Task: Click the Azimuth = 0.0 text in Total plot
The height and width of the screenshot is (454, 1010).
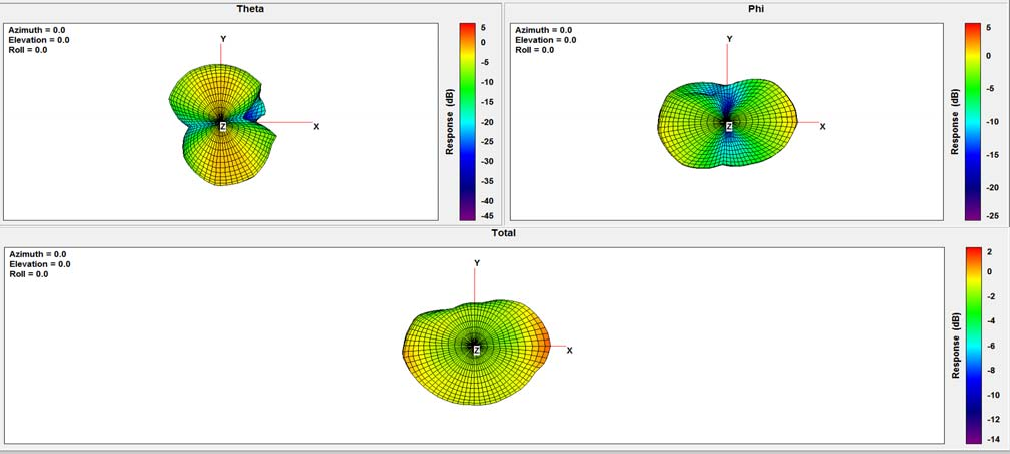Action: click(x=38, y=254)
